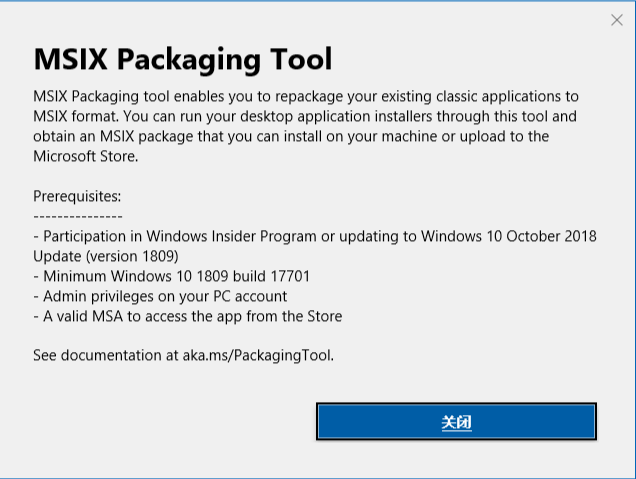Click the A valid MSA requirement line
Image resolution: width=636 pixels, height=479 pixels.
pos(188,316)
